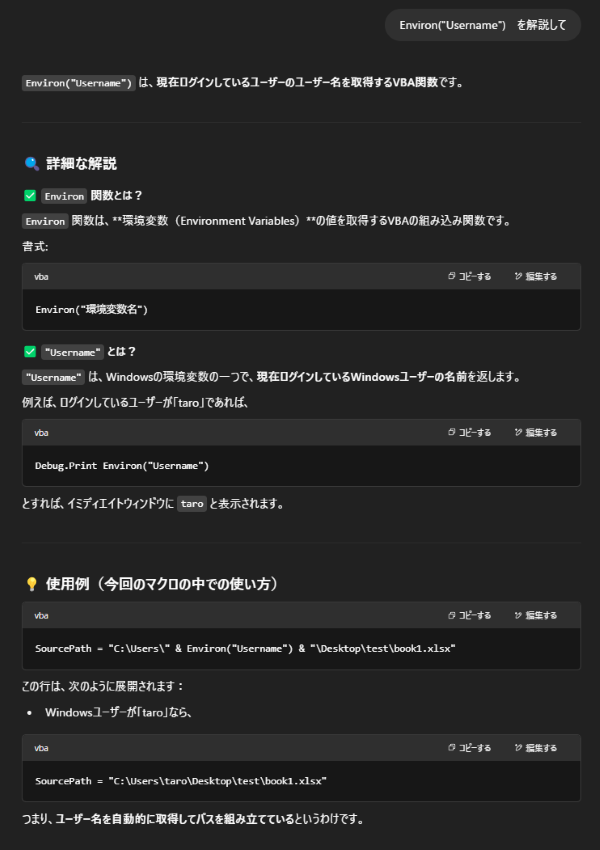Viewport: 600px width, 850px height.
Task: Click green checkmark beside Environ 関数とは？
Action: coord(30,196)
